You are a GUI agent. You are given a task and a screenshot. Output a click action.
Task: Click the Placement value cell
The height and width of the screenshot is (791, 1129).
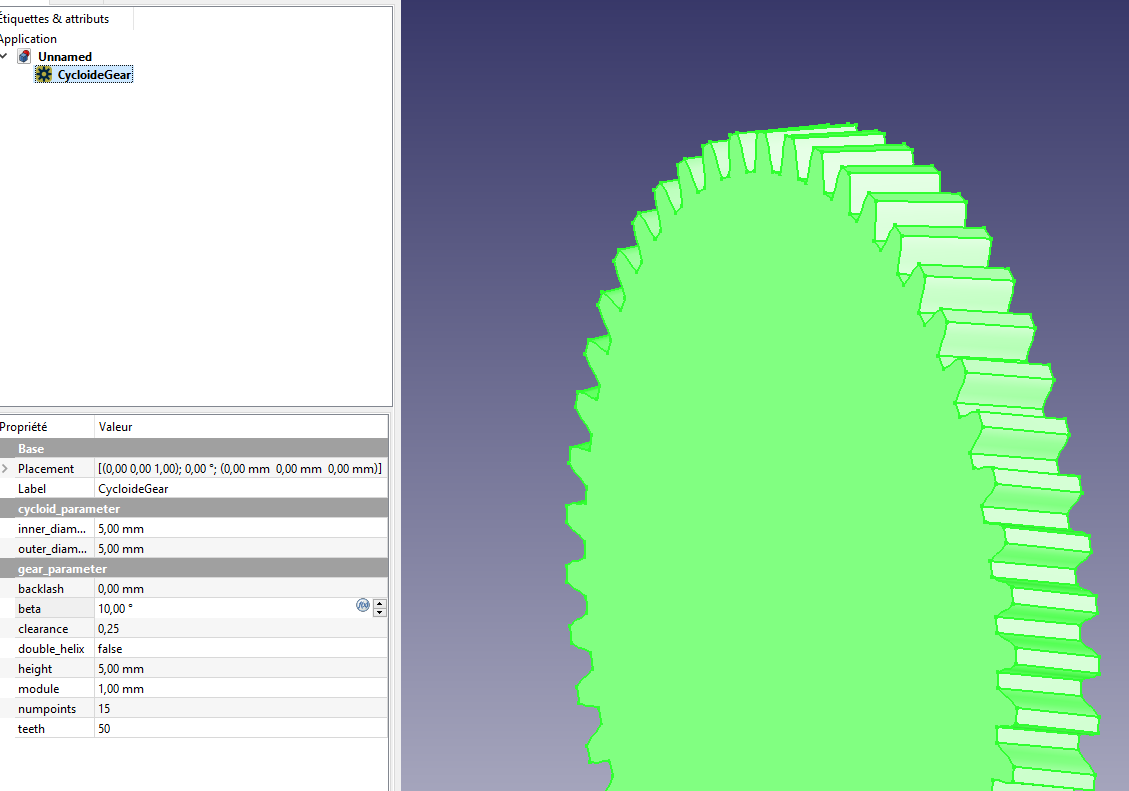click(x=241, y=469)
